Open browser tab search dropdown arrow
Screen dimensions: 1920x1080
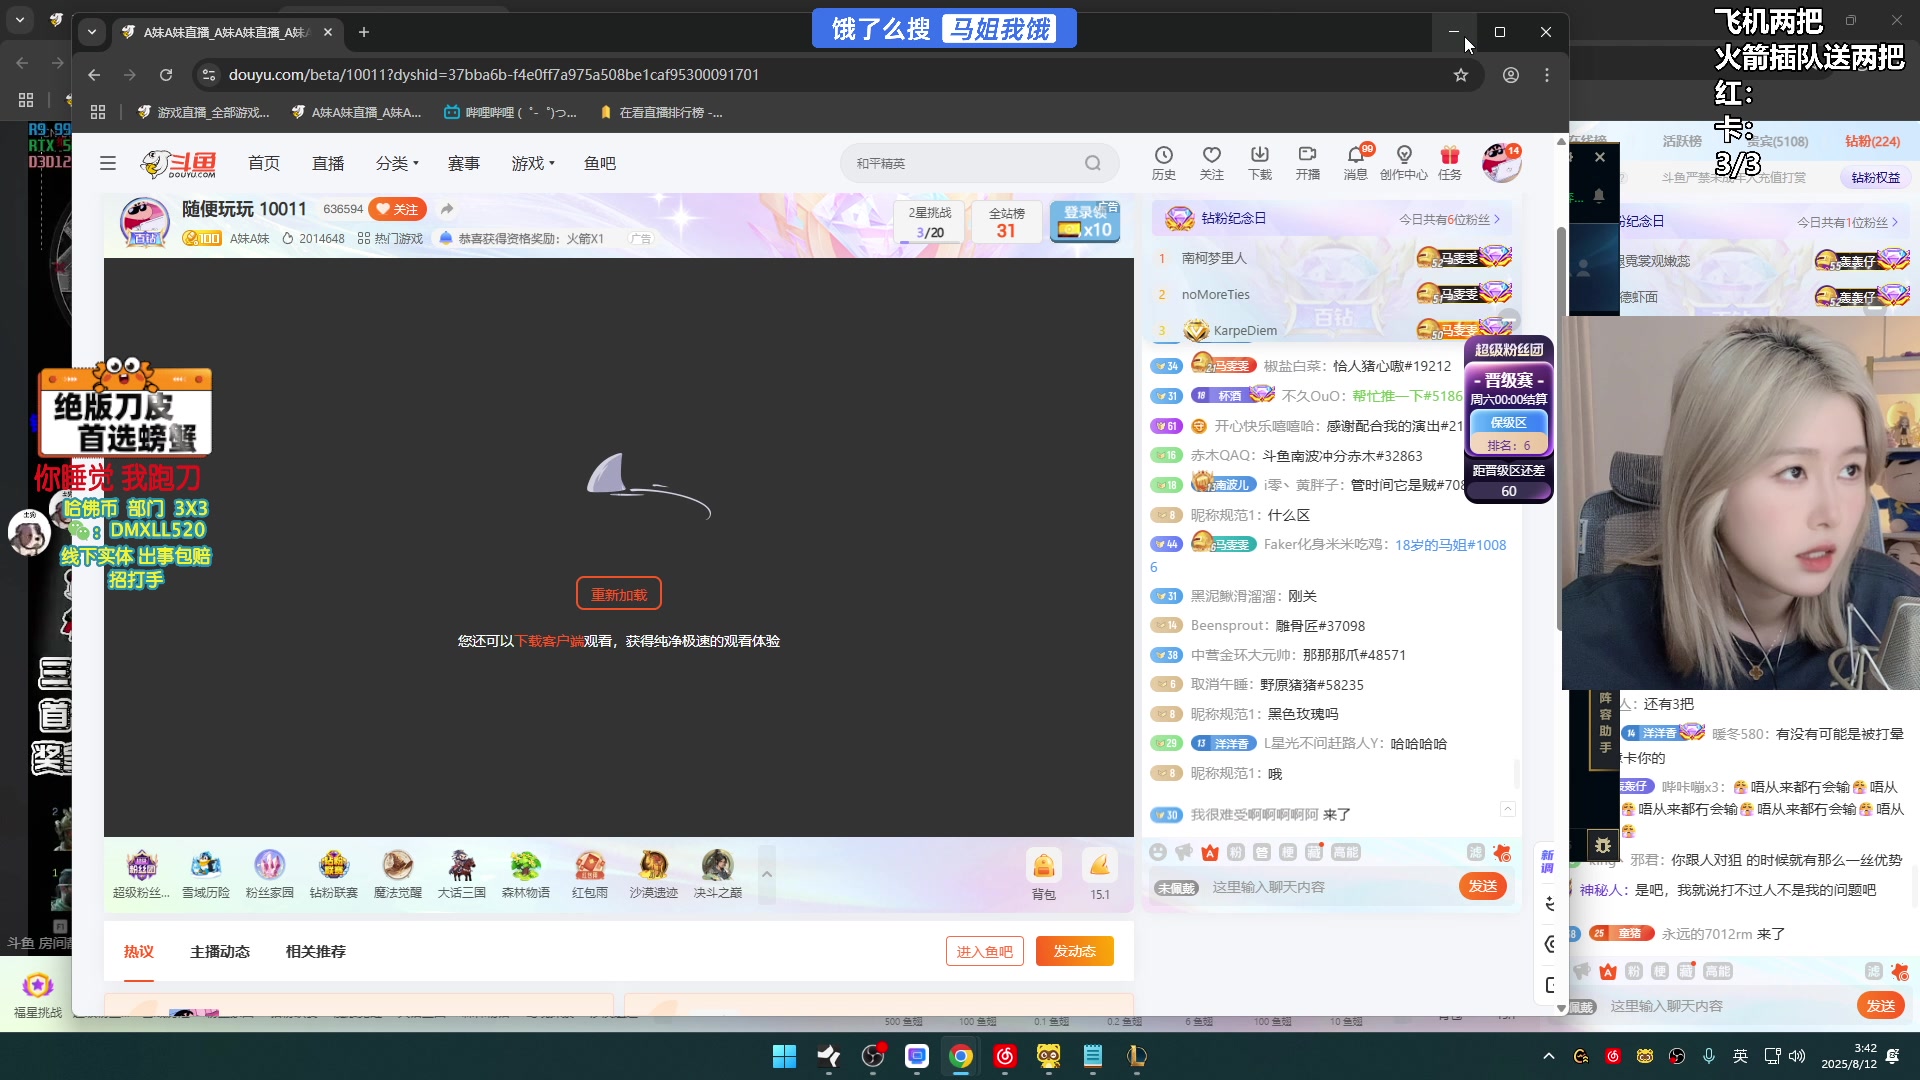(x=92, y=32)
